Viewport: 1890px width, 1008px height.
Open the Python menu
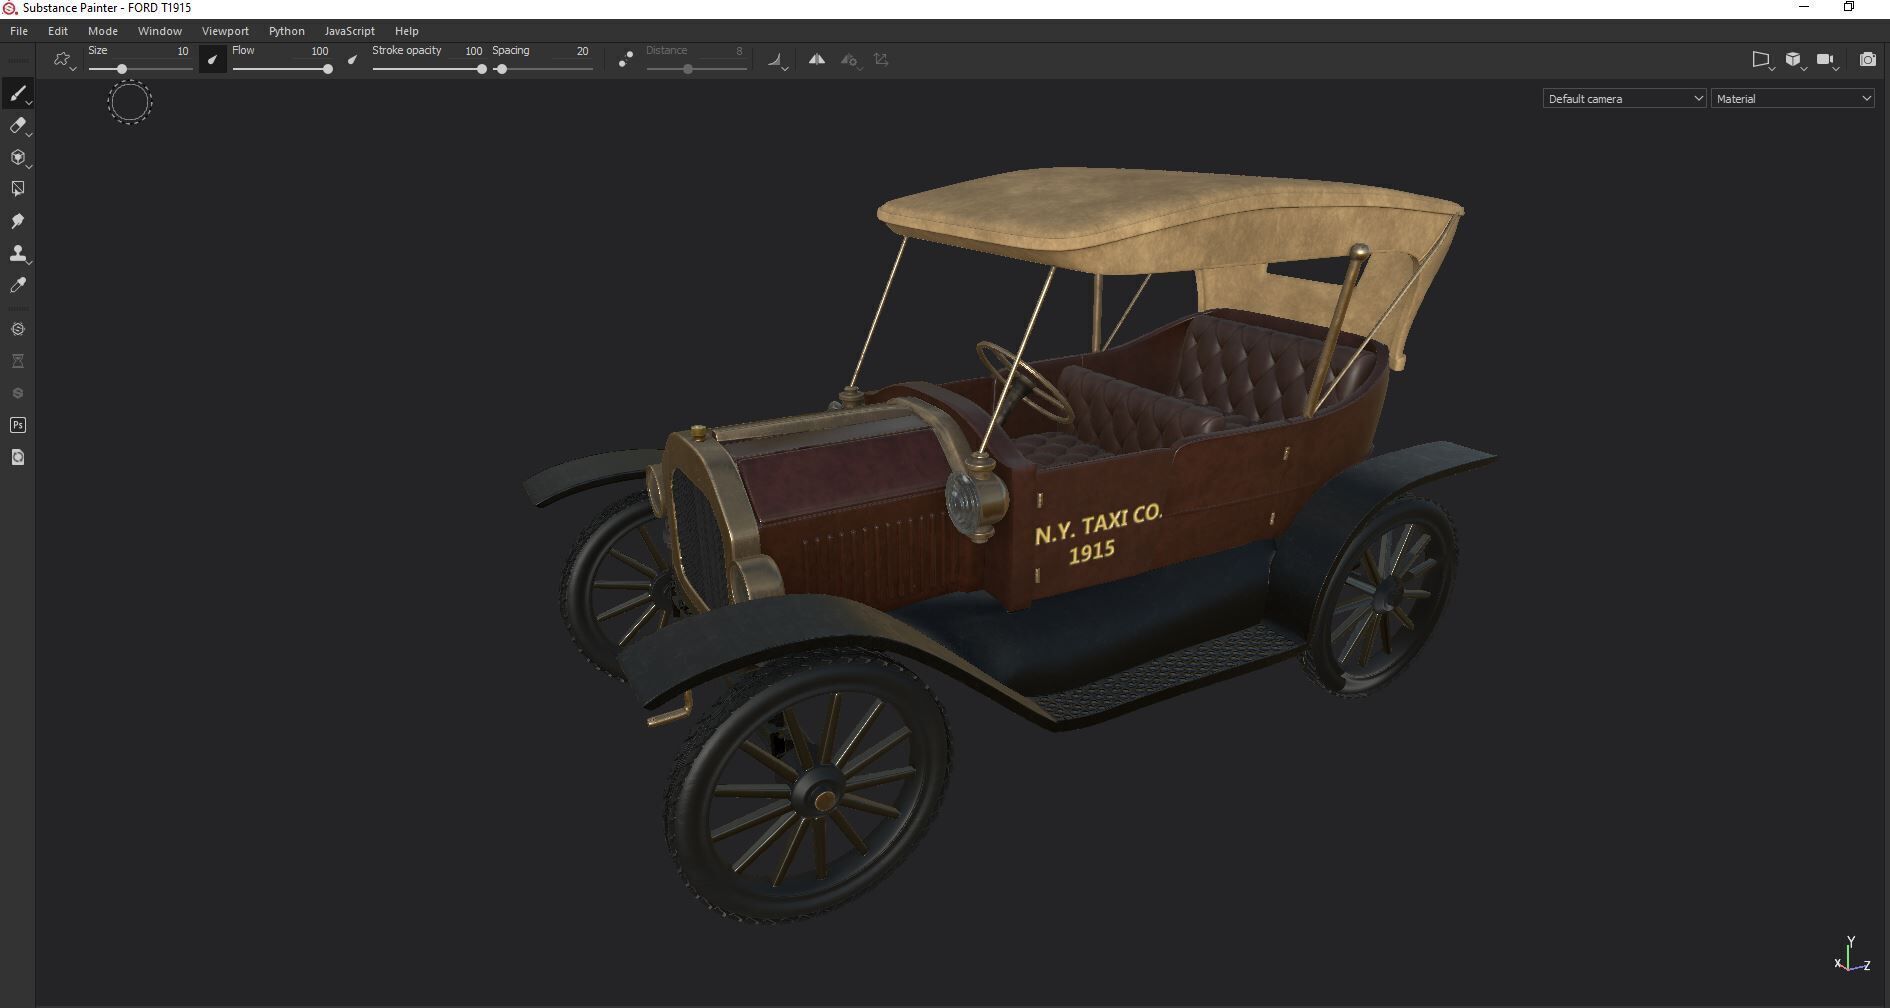[x=287, y=31]
